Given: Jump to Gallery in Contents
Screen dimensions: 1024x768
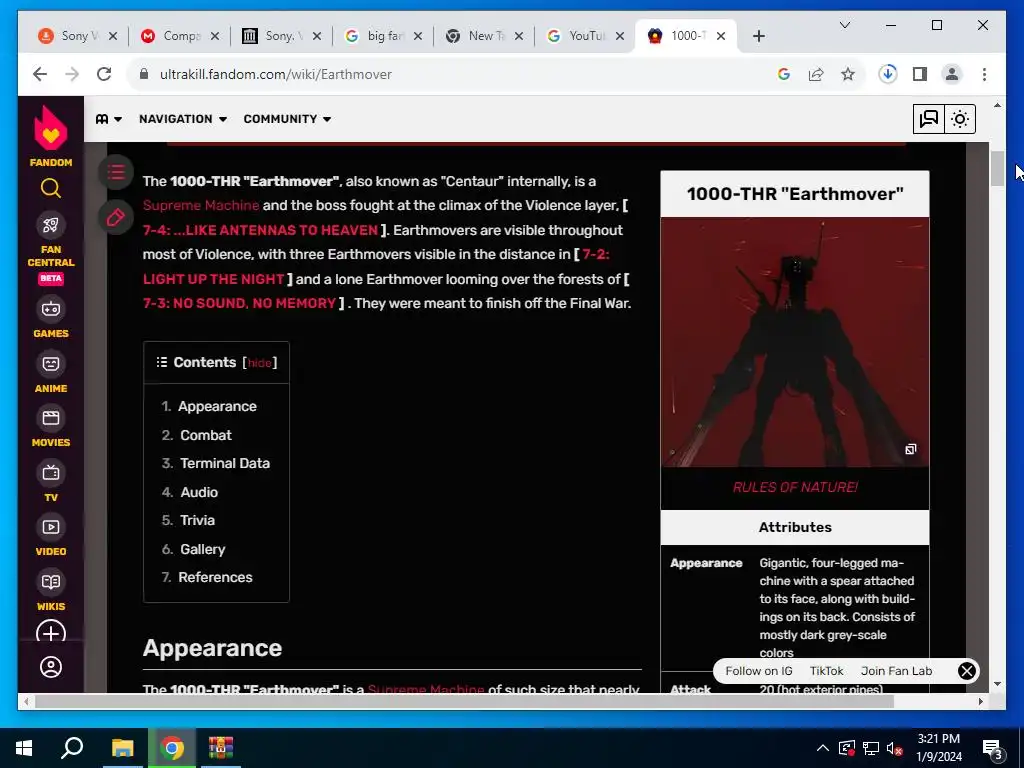Looking at the screenshot, I should [x=202, y=549].
